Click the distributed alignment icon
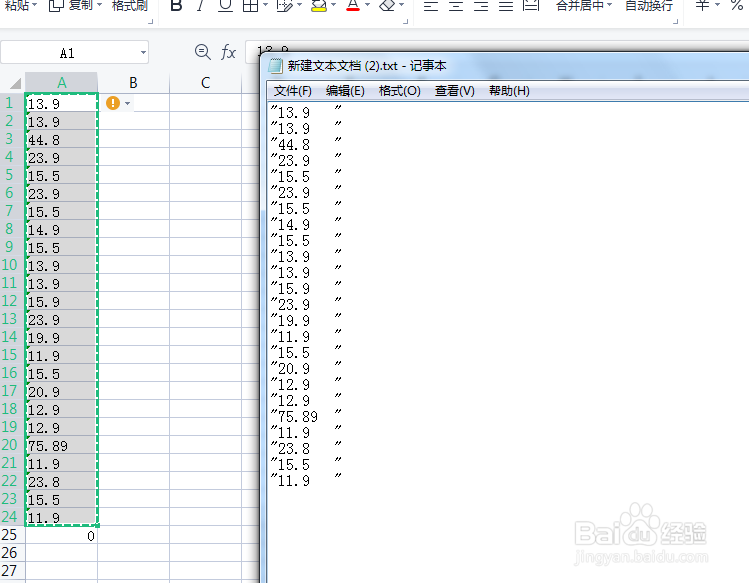This screenshot has width=749, height=583. tap(531, 6)
